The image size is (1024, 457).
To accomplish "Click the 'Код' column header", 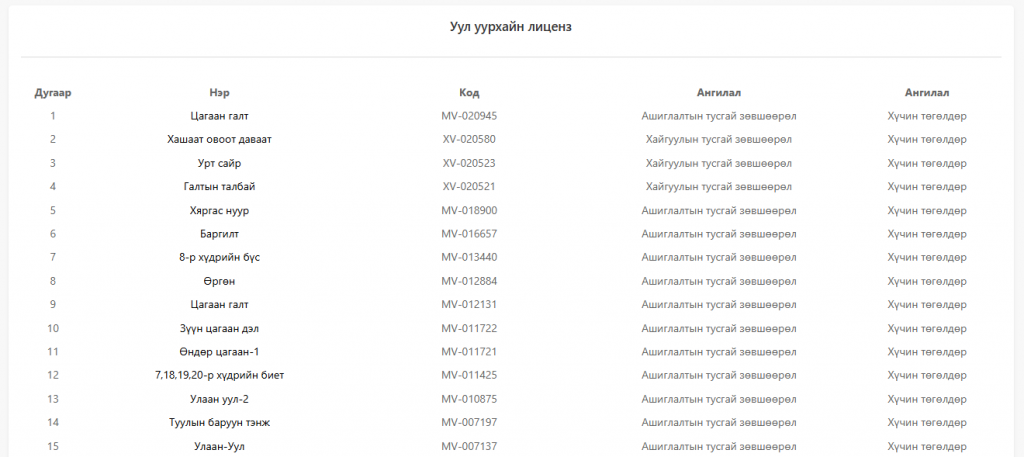I will [469, 93].
